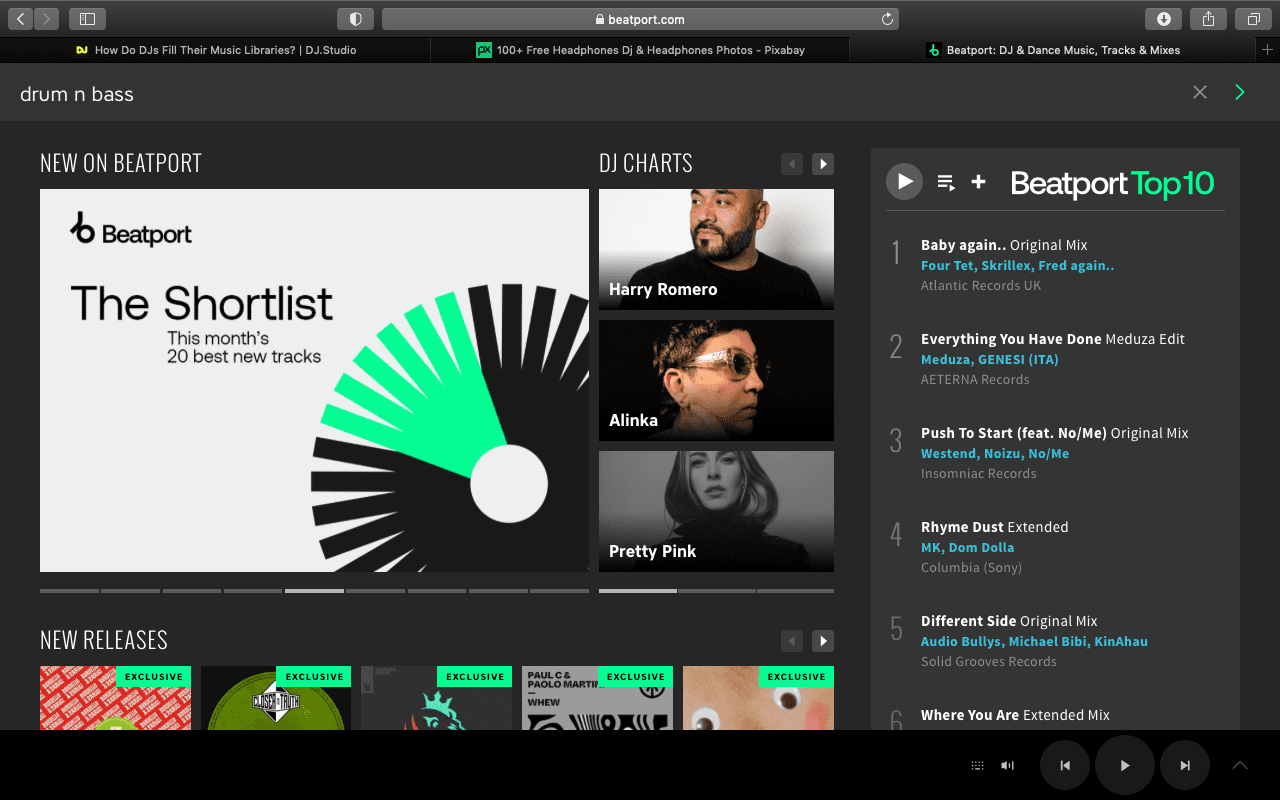Open the privacy shield report icon
This screenshot has height=800, width=1280.
point(355,19)
